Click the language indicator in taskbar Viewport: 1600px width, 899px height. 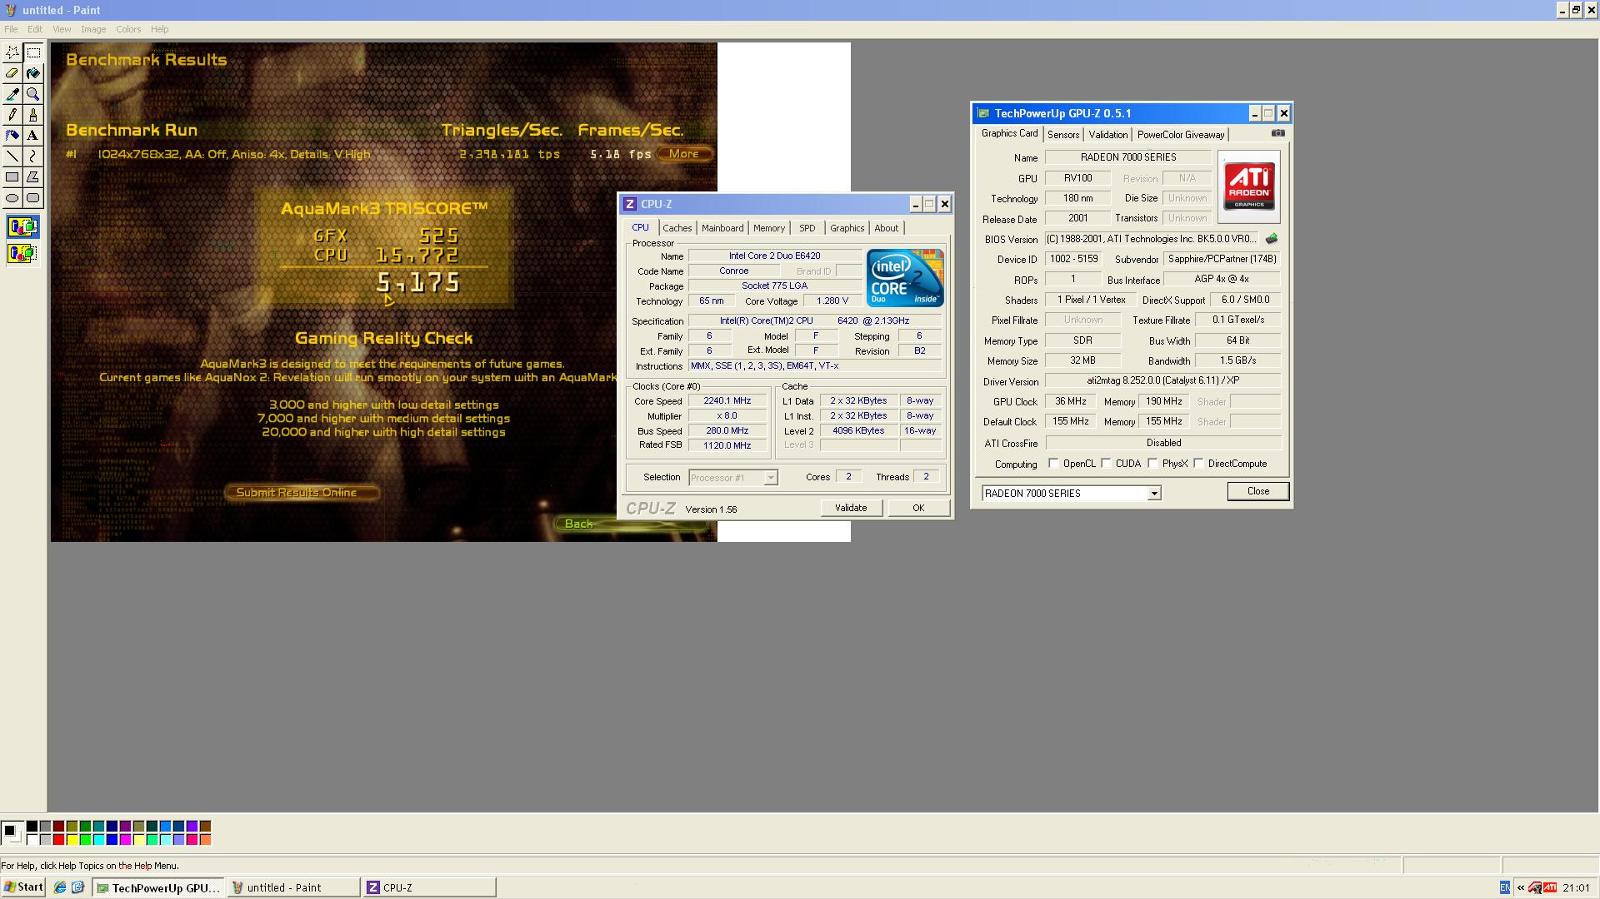1505,887
